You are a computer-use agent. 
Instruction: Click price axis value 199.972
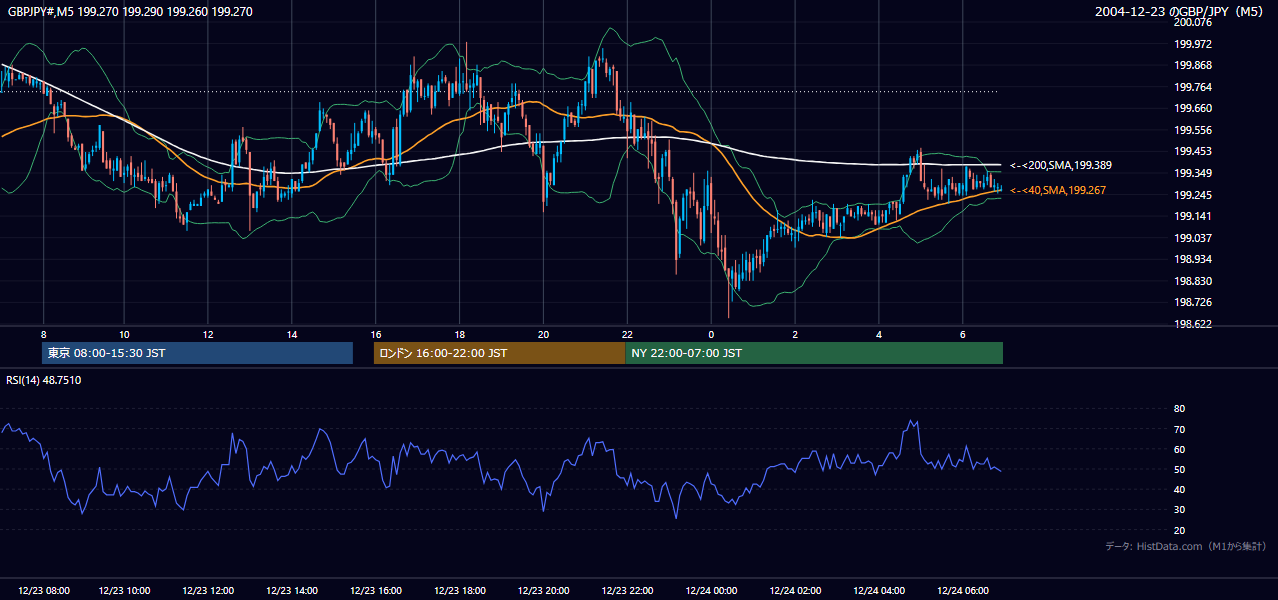click(1193, 44)
